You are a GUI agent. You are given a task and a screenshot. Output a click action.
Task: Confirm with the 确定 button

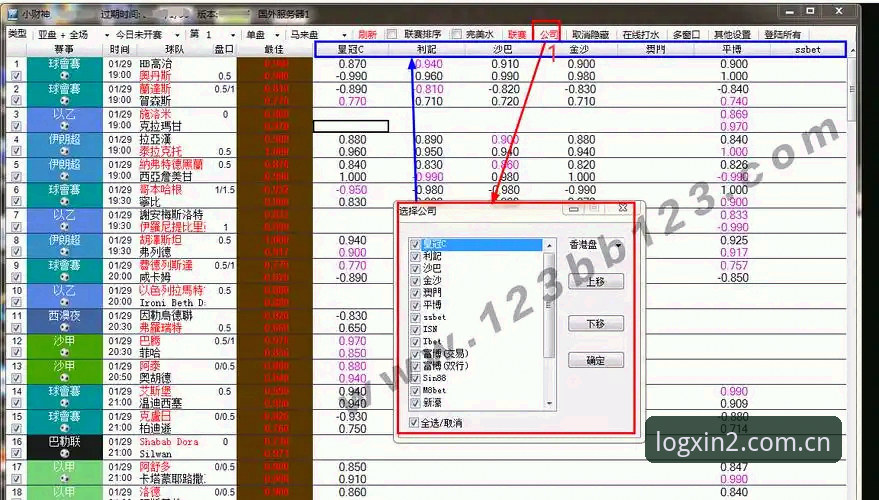pos(596,360)
